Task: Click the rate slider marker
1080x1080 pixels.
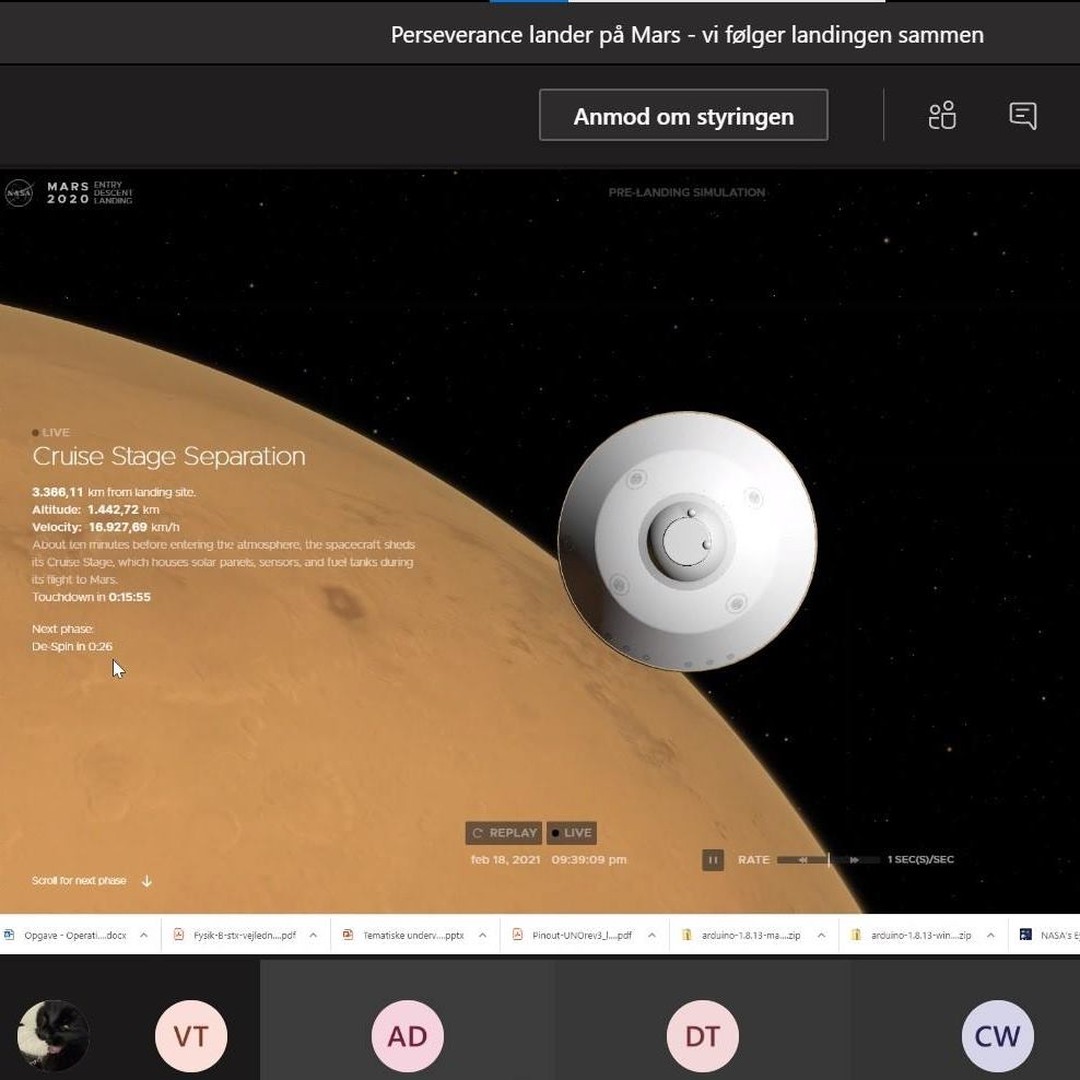Action: click(x=828, y=859)
